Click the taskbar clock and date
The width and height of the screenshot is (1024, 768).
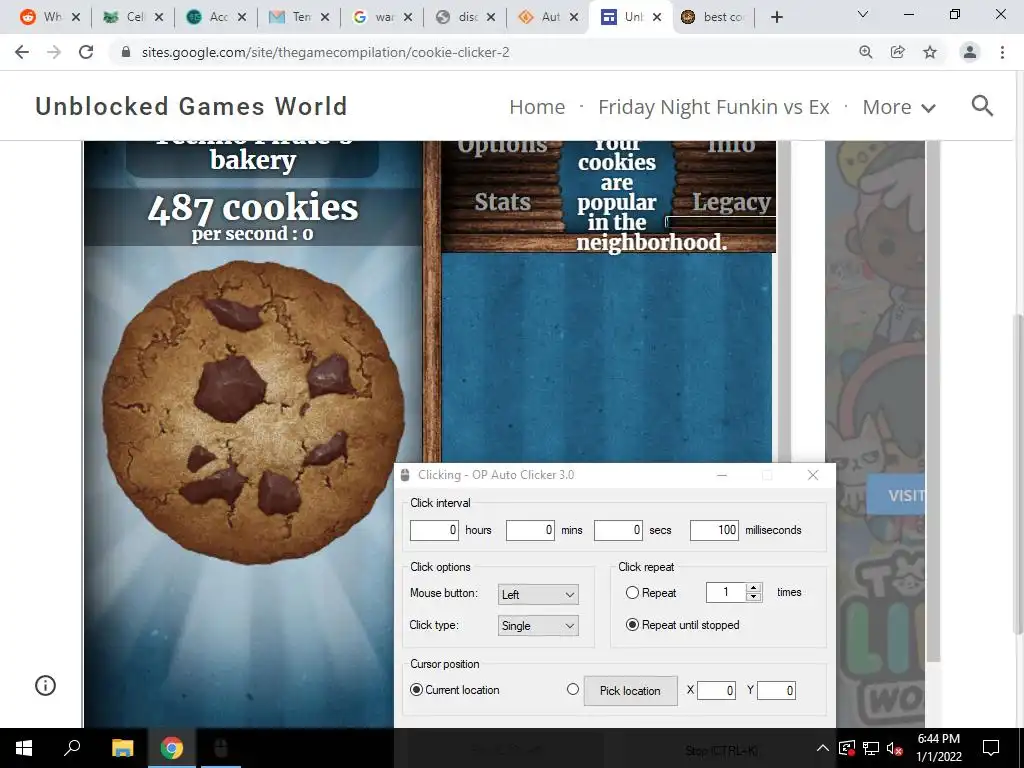(x=938, y=748)
